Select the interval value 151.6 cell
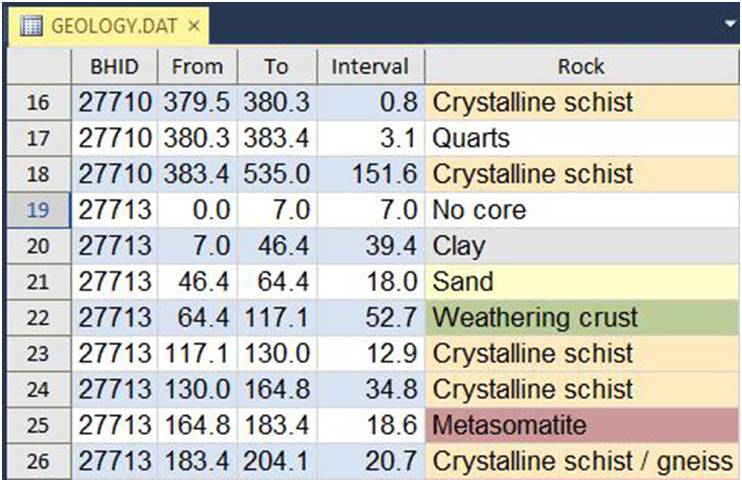742x482 pixels. pyautogui.click(x=371, y=174)
